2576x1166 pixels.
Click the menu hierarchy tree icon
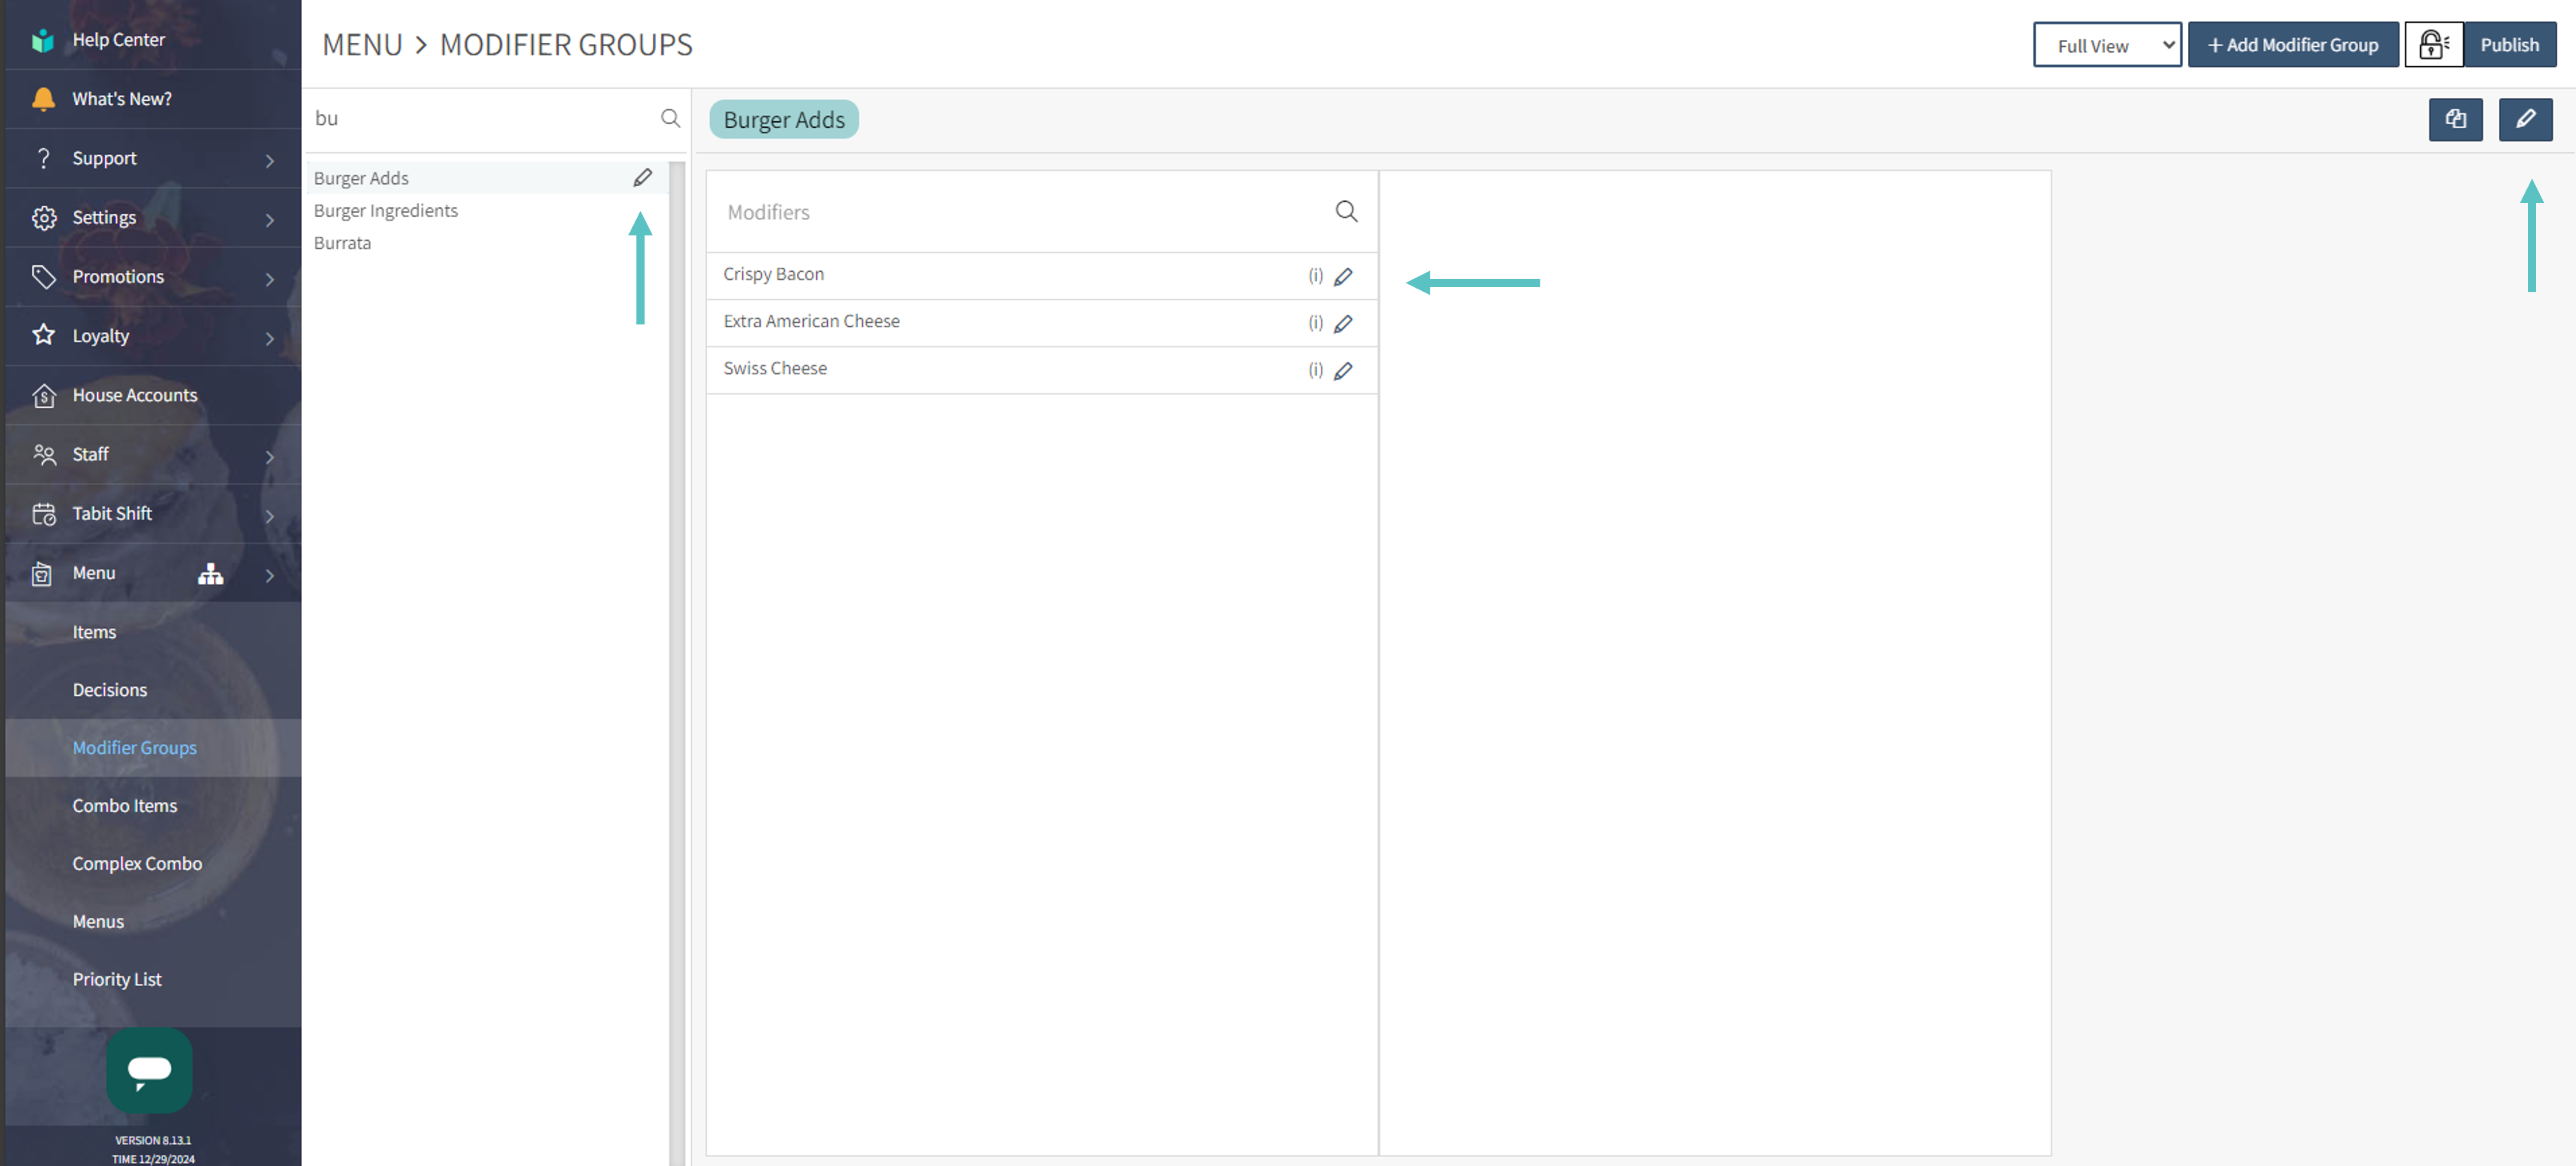(x=210, y=573)
